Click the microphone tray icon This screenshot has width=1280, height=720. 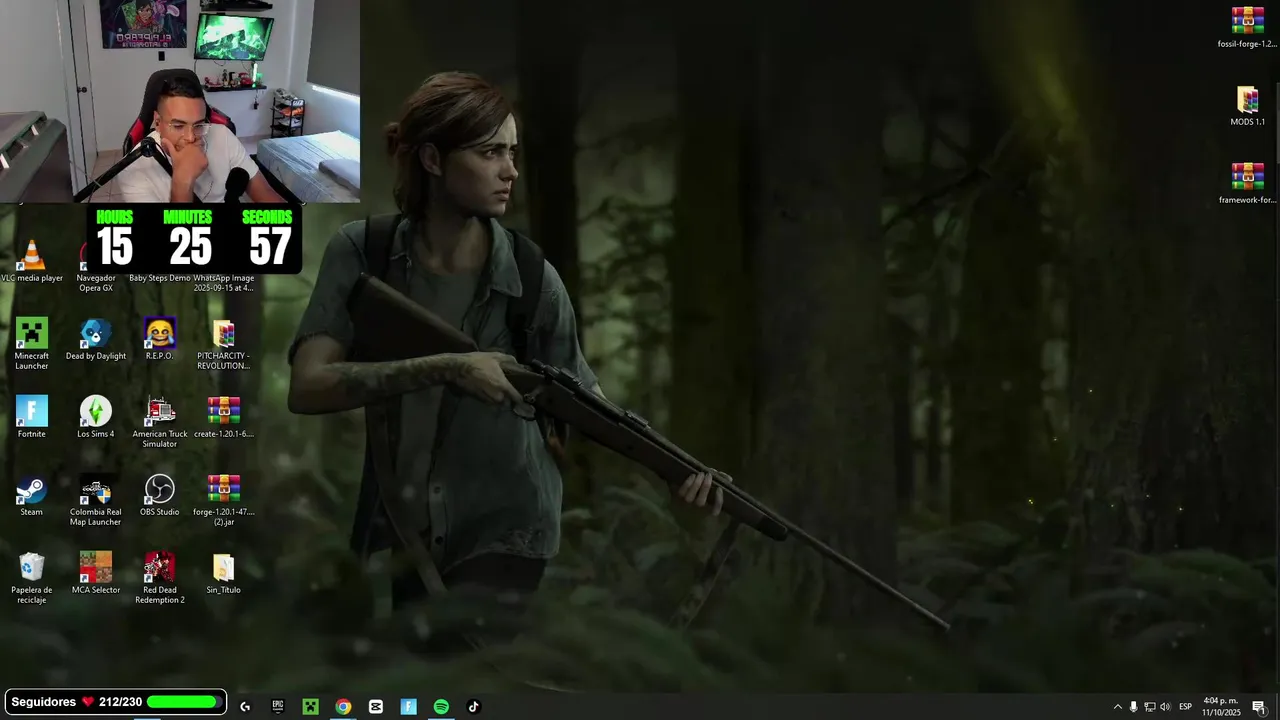(x=1133, y=707)
